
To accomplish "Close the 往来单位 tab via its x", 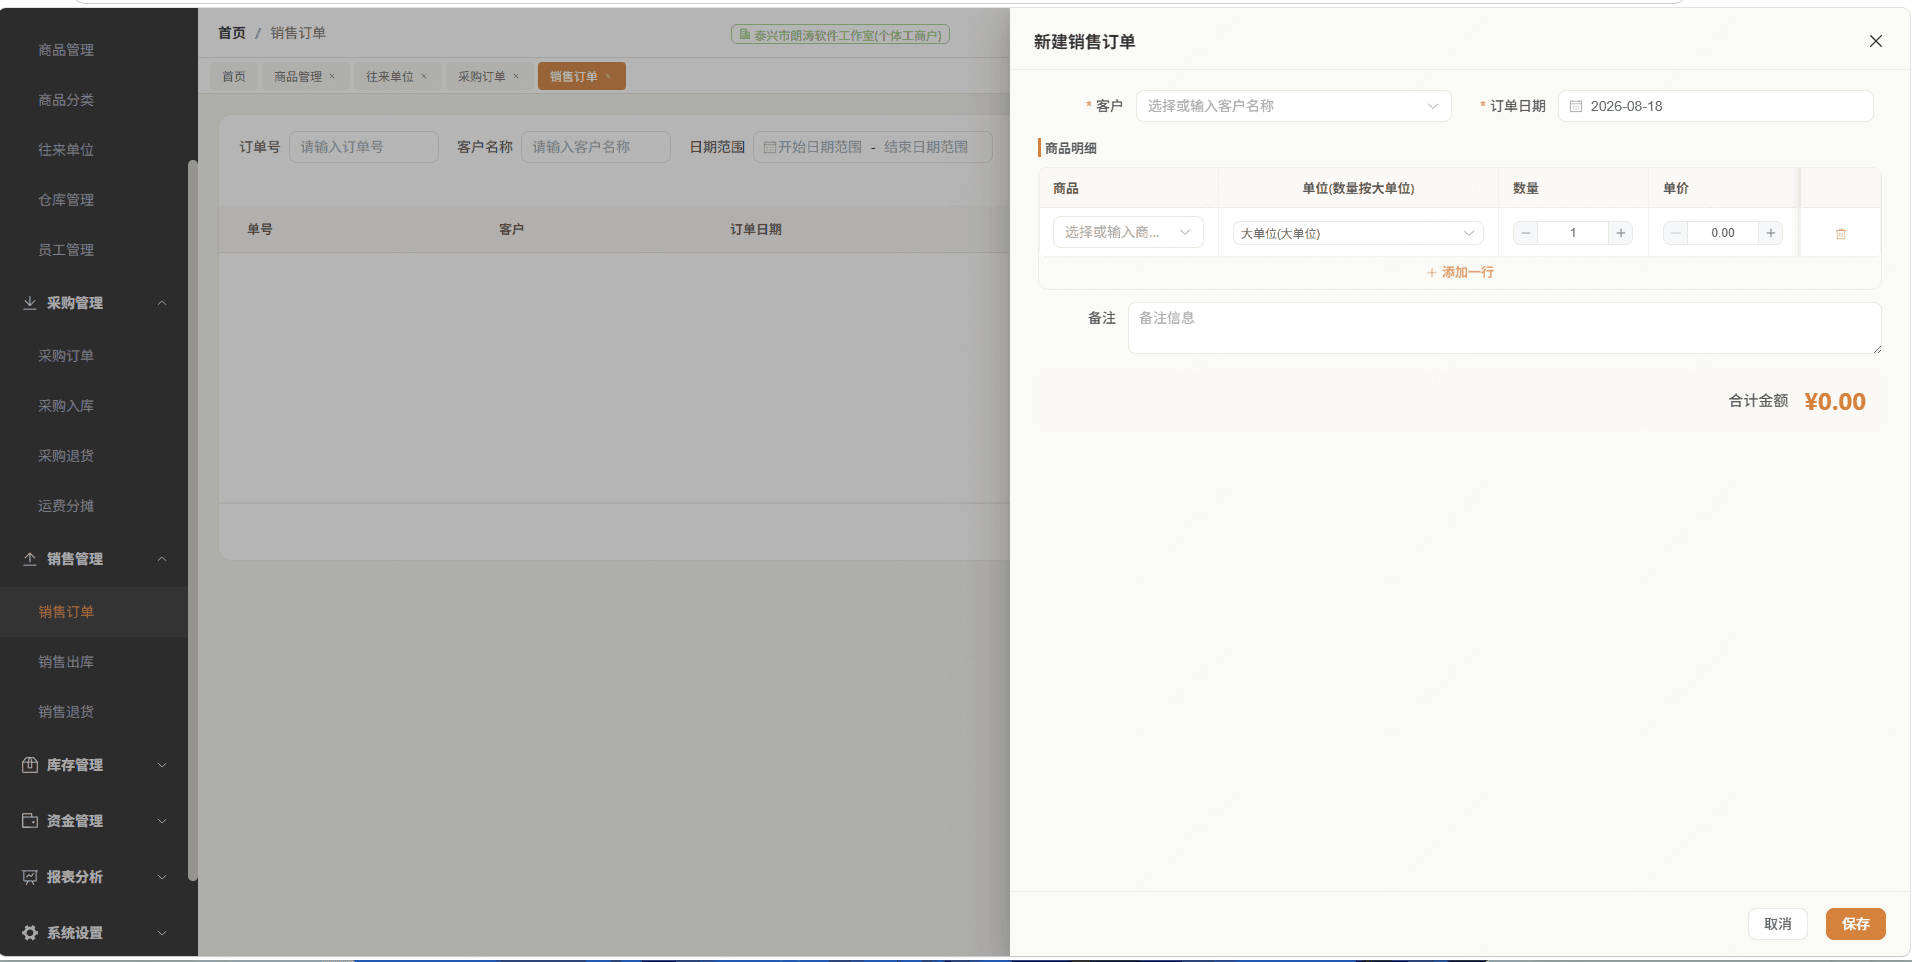I will point(424,76).
